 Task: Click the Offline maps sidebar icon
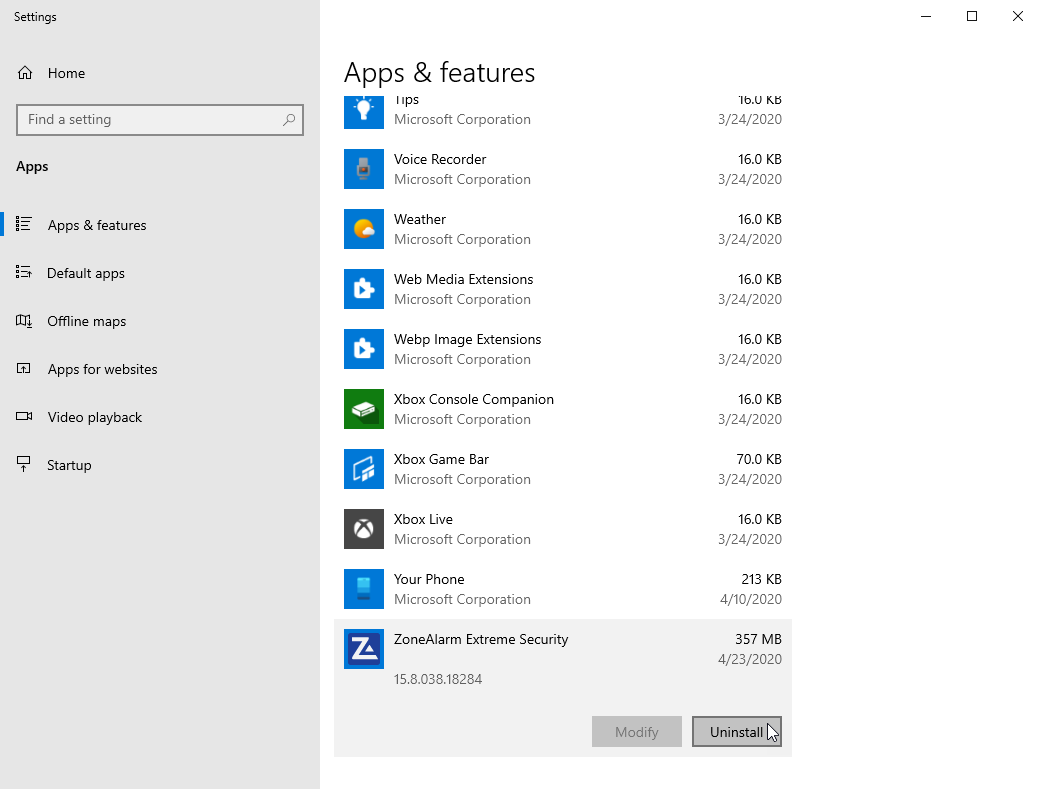[x=24, y=321]
